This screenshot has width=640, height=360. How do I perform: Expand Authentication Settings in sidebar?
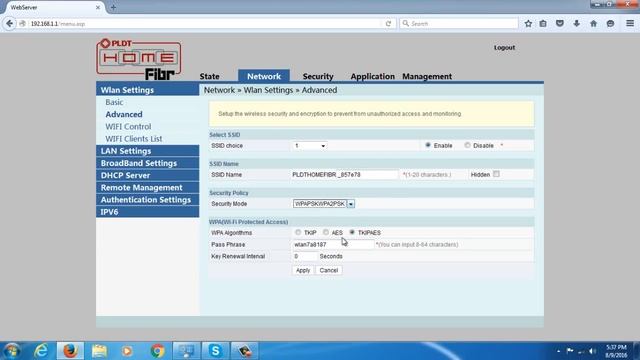147,200
